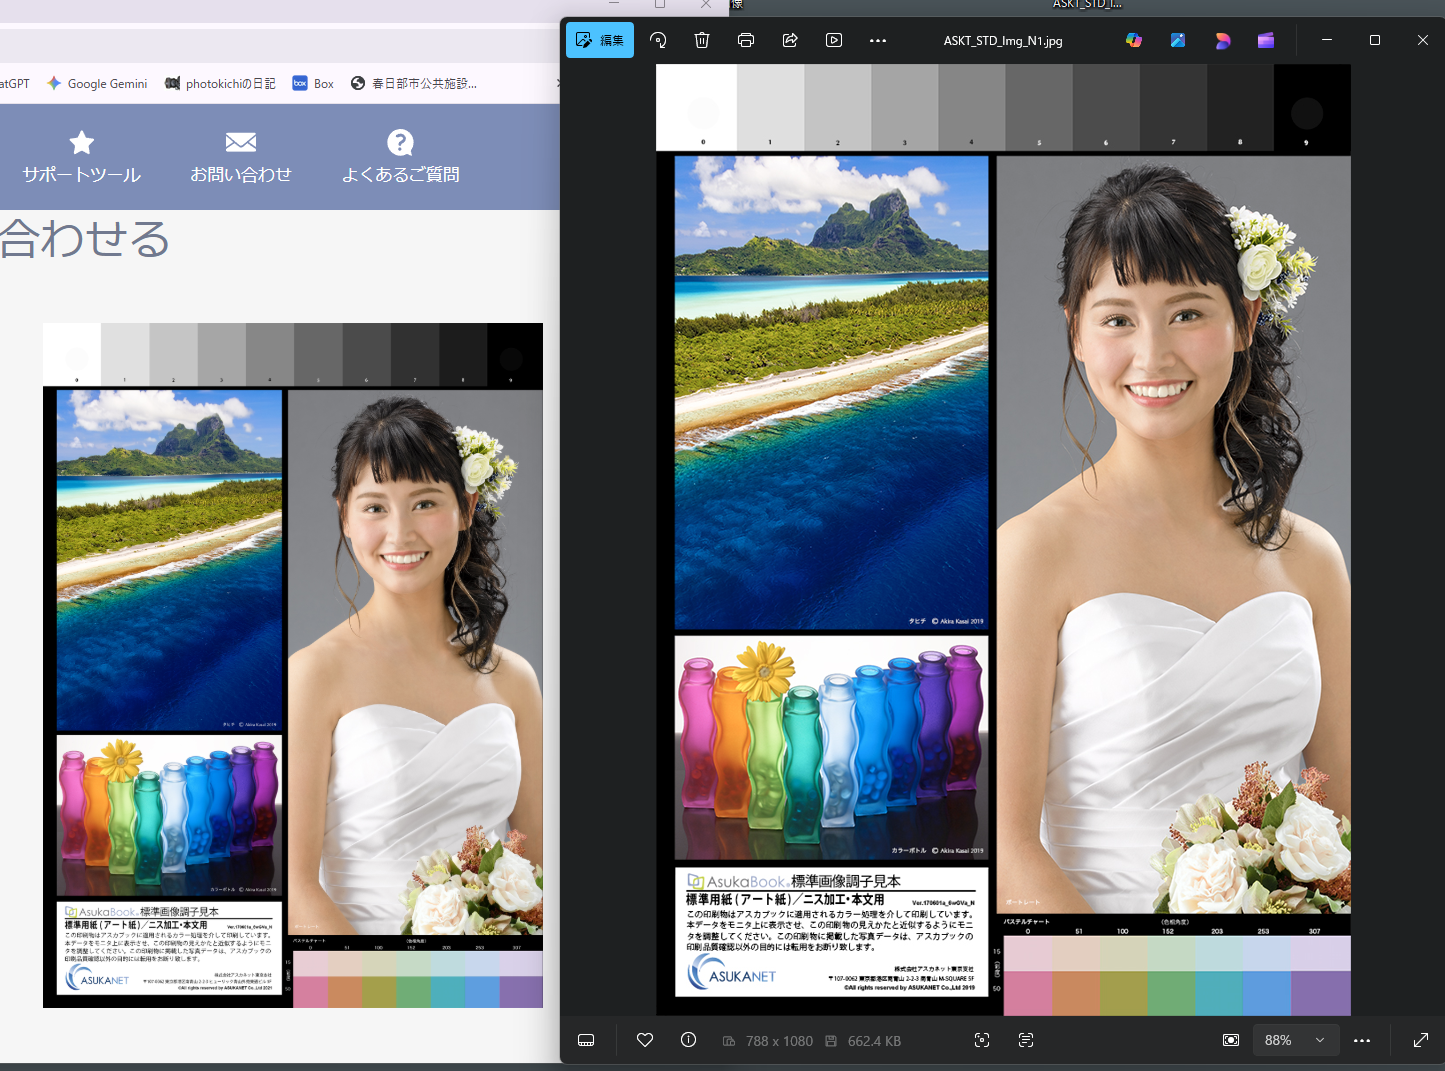
Task: Open the Clipchamp app icon
Action: coord(1266,40)
